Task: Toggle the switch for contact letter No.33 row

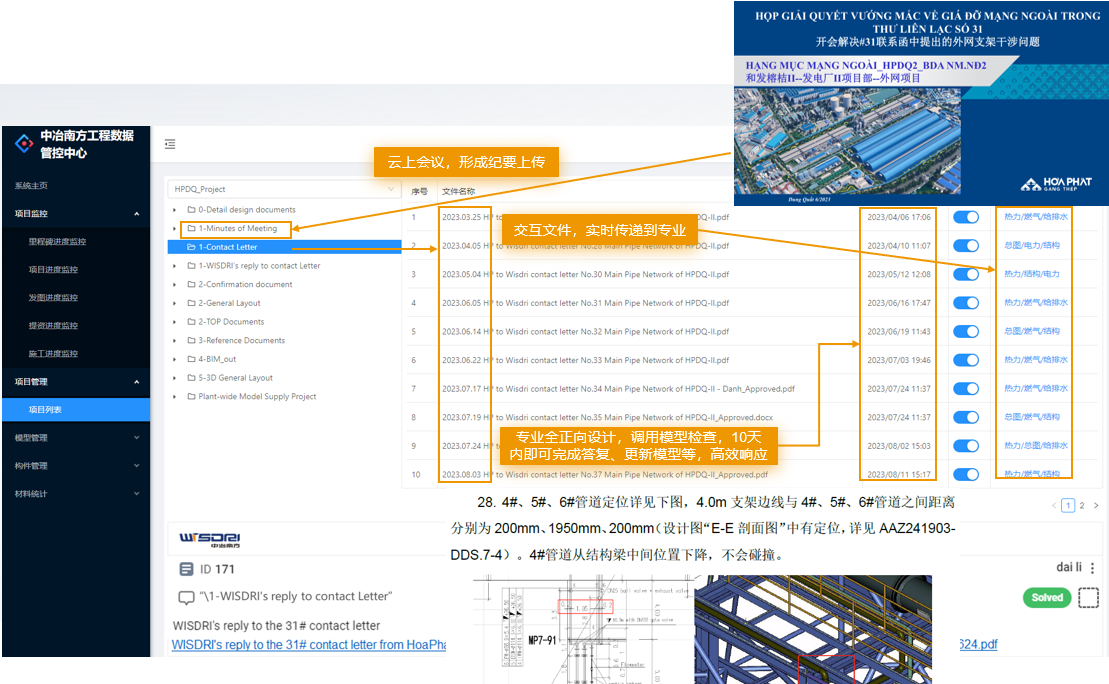Action: tap(965, 360)
